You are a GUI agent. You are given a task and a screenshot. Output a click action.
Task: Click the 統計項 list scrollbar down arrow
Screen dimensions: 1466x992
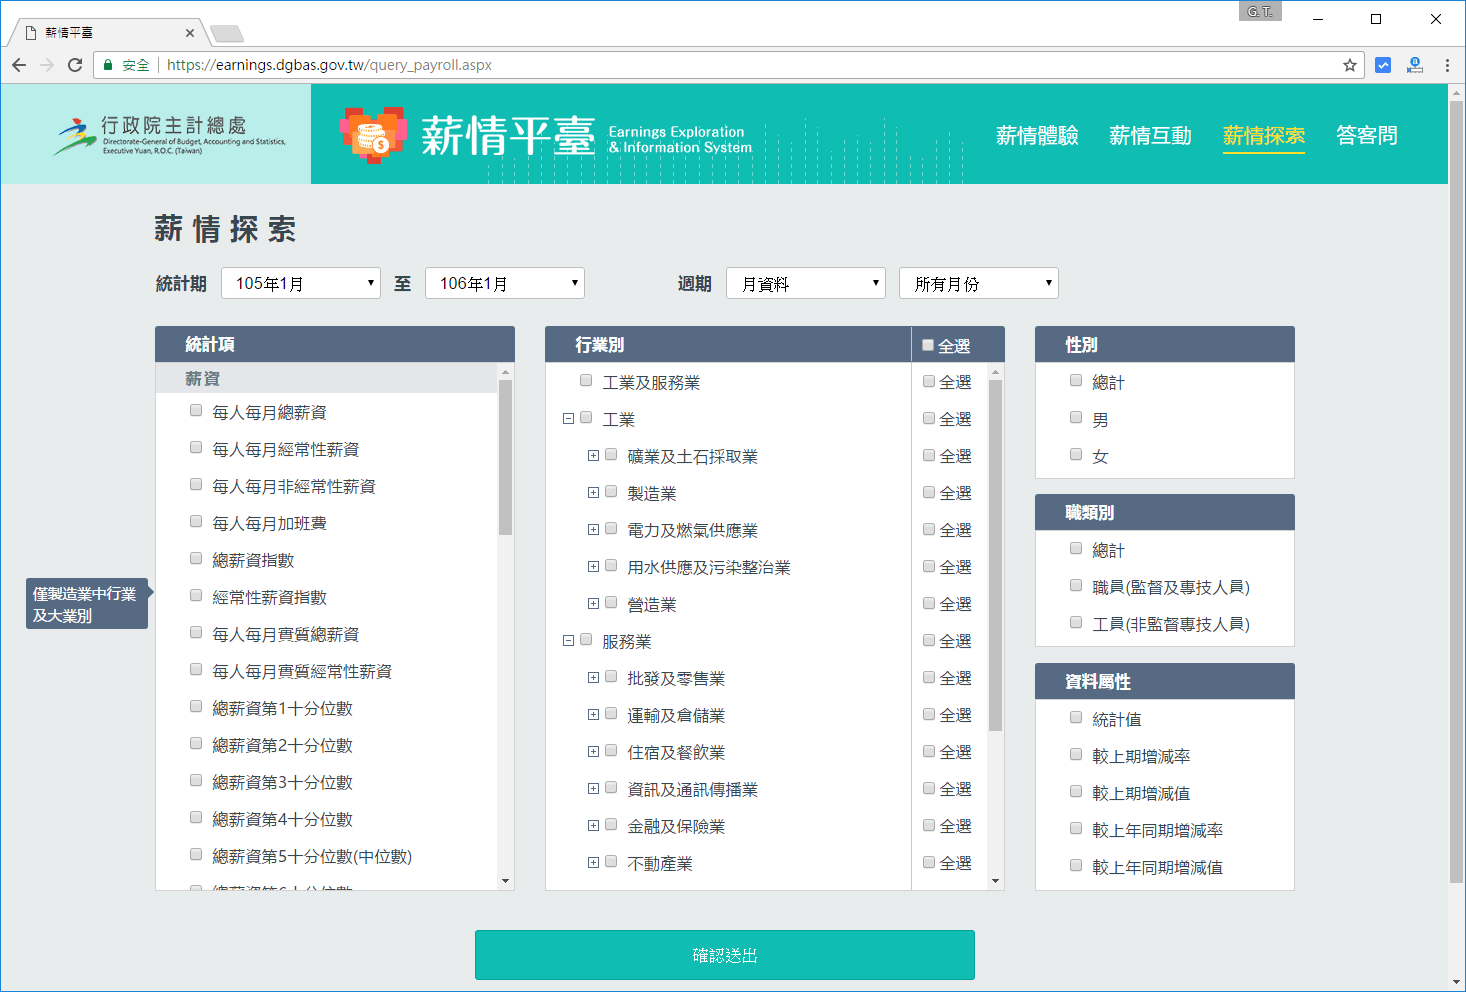pos(505,881)
